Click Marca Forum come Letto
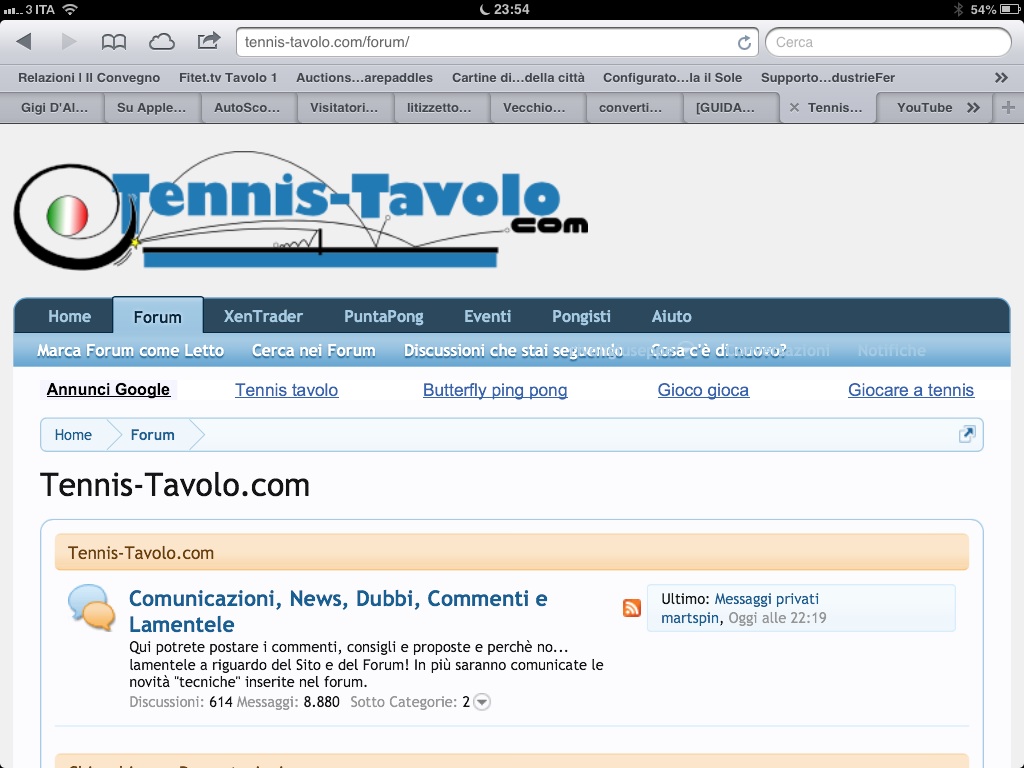Screen dimensions: 1024x768 tap(131, 351)
